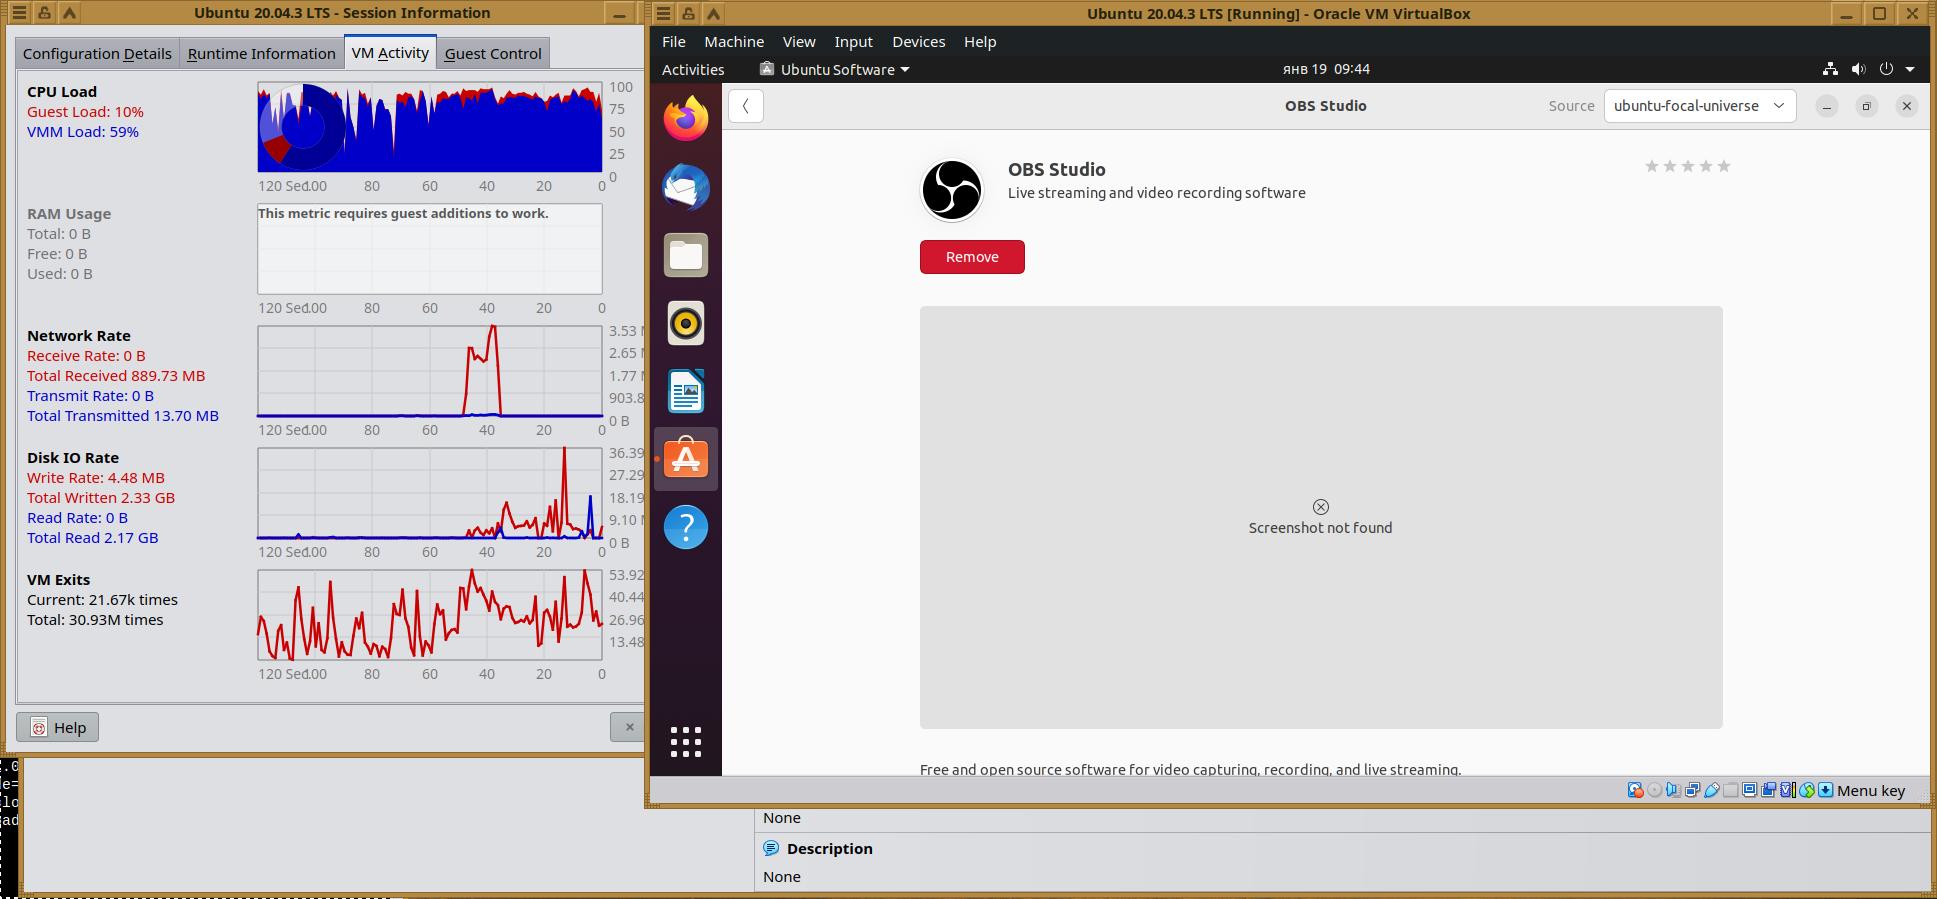This screenshot has height=899, width=1937.
Task: Click 'Total: 30.93M times' text
Action: 95,620
